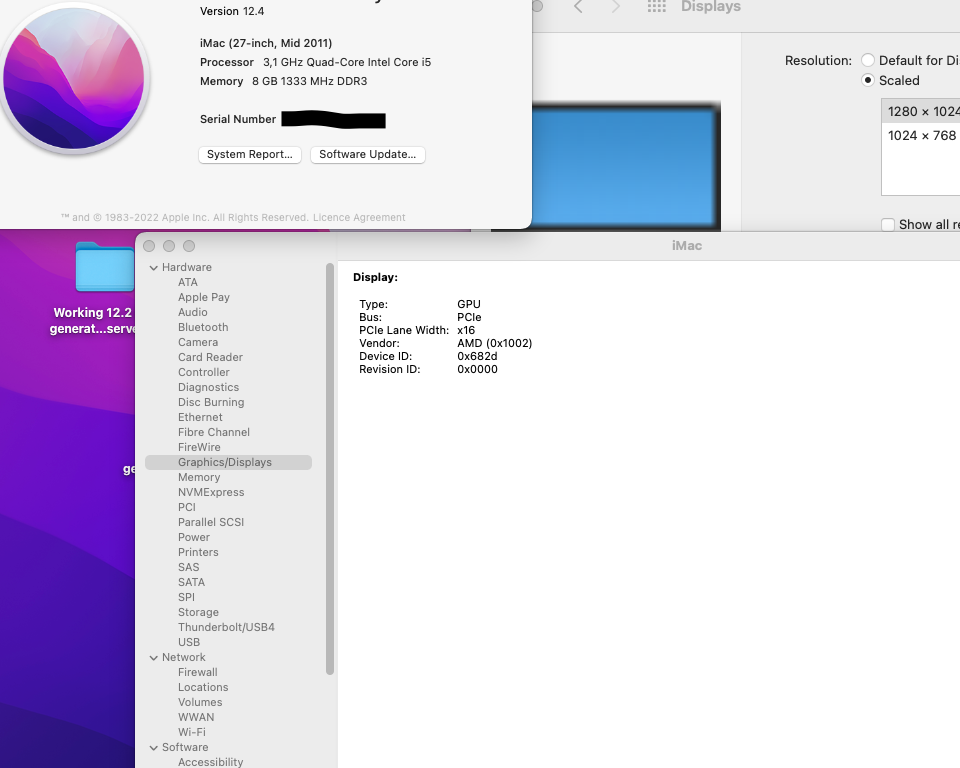
Task: Select Camera in the Hardware list
Action: pos(198,342)
